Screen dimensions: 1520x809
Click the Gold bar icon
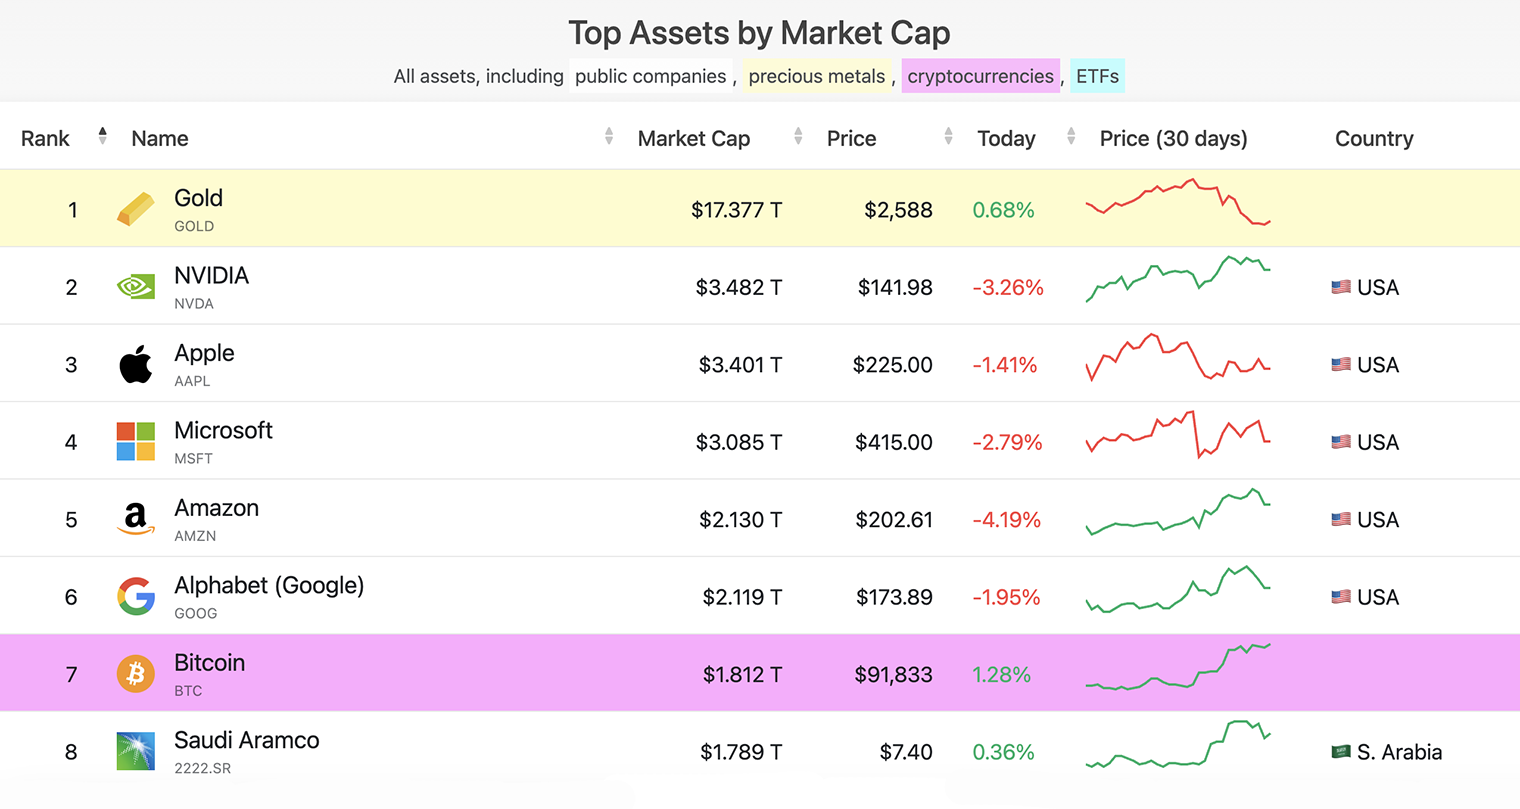point(136,209)
